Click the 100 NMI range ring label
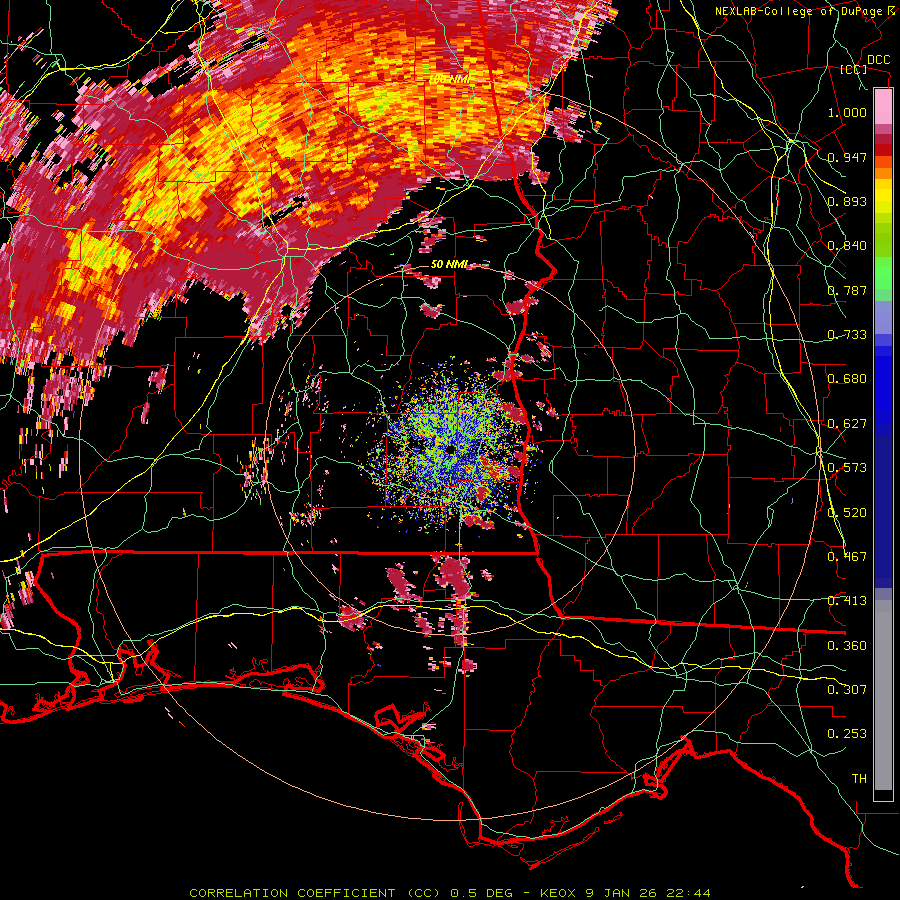 [450, 79]
